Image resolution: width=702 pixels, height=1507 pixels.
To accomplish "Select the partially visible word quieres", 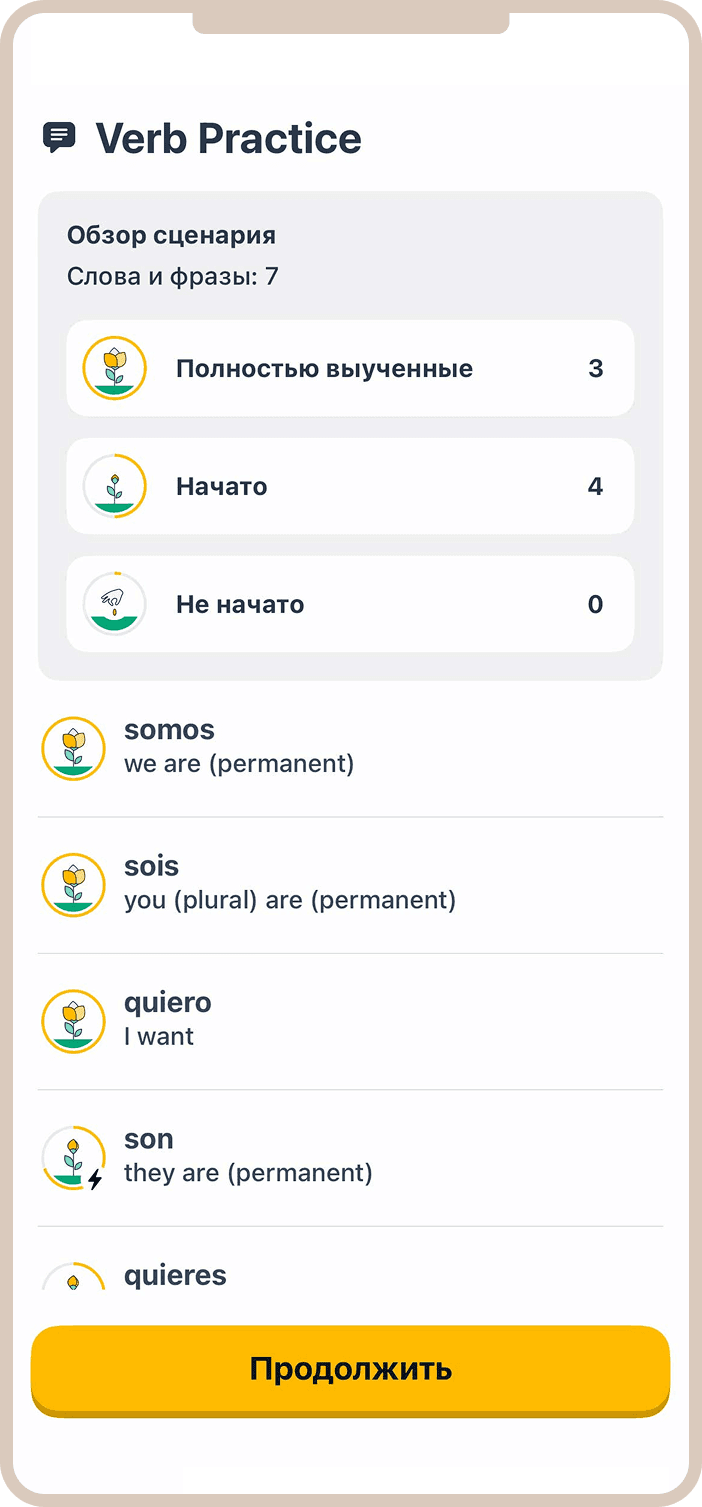I will click(x=175, y=1276).
